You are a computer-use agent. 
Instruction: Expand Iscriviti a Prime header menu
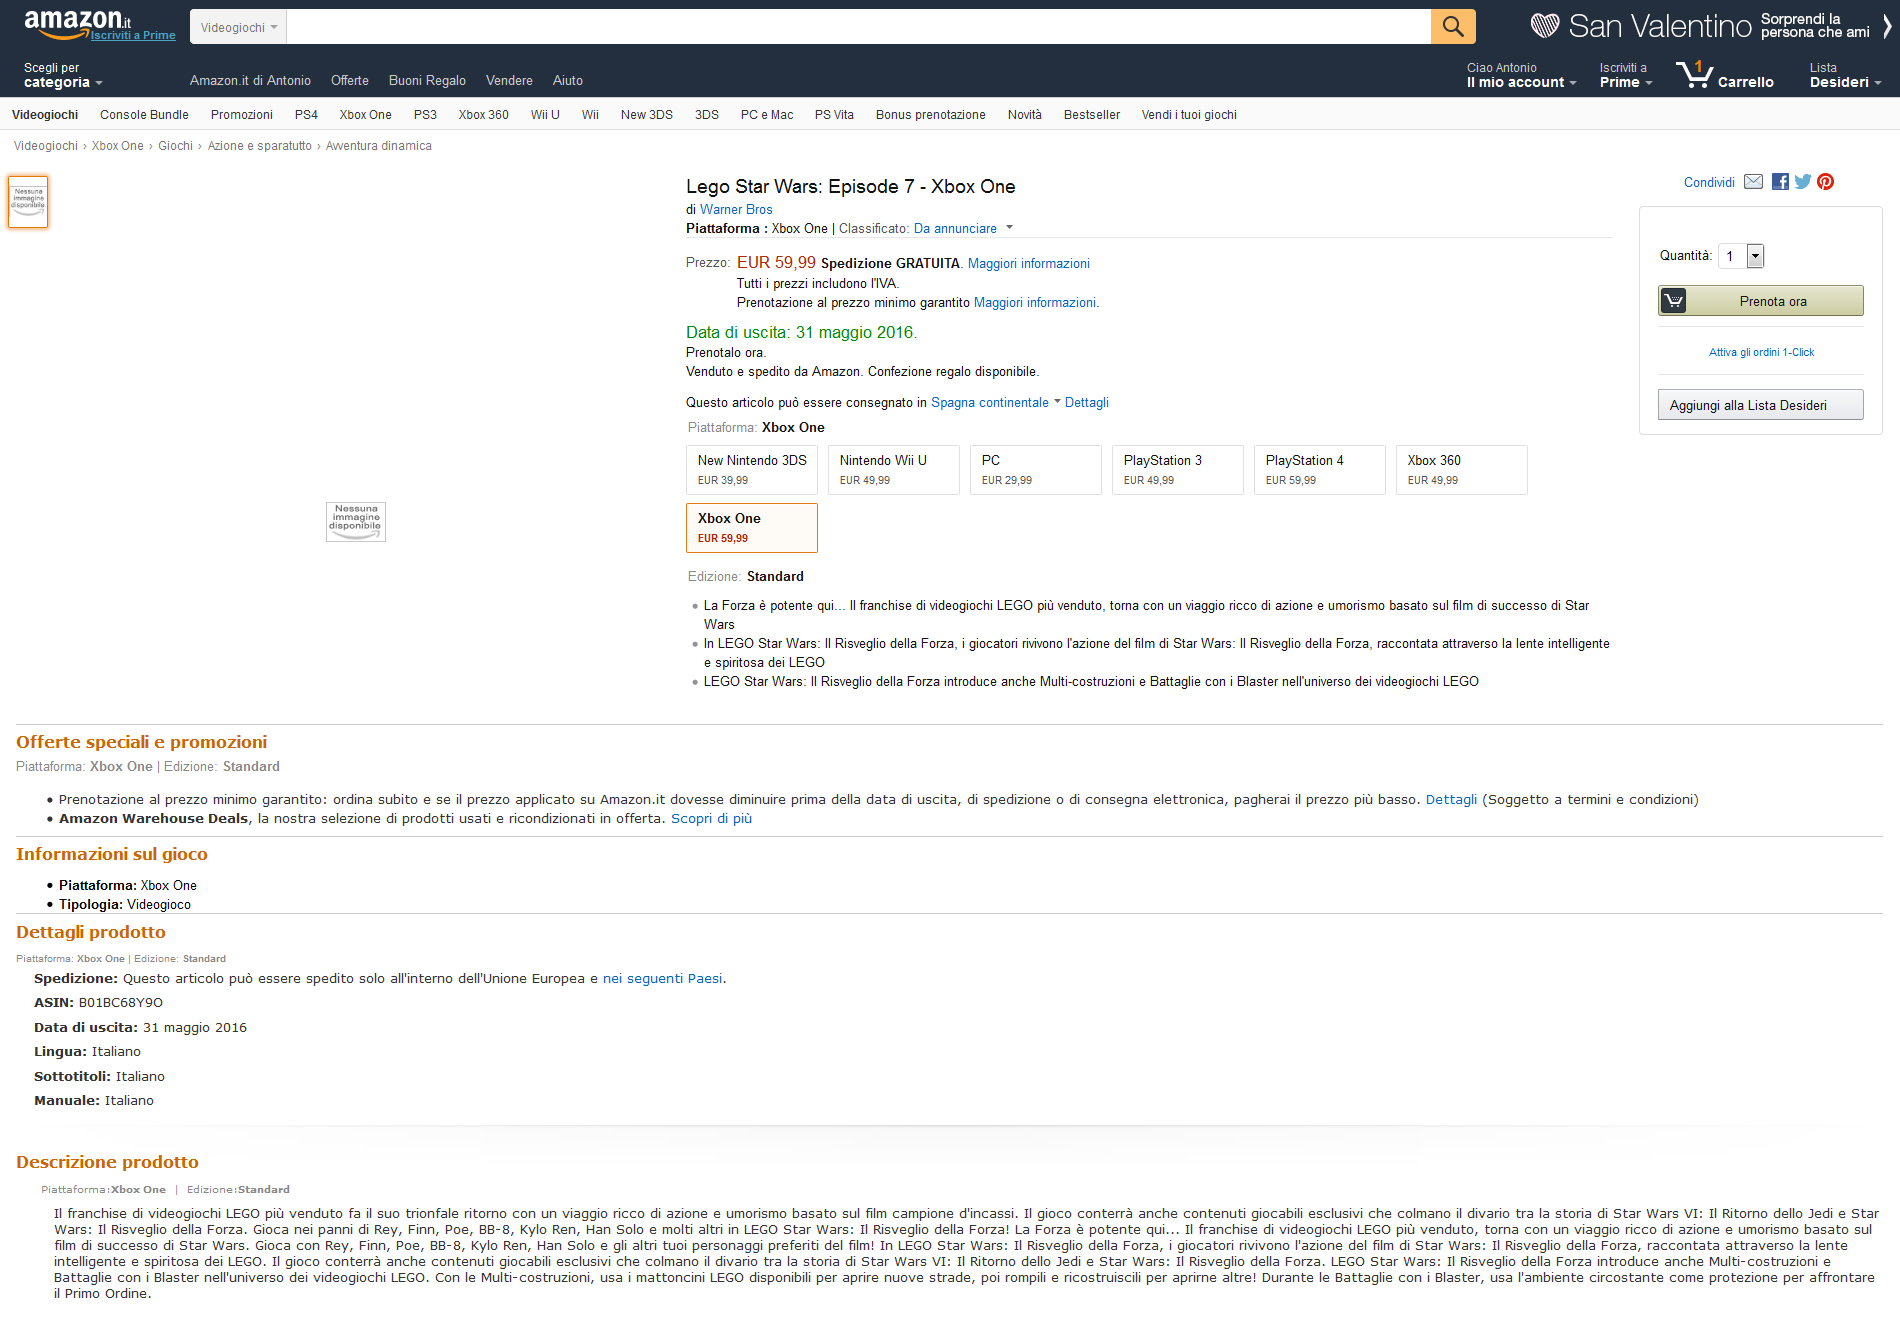tap(1626, 75)
